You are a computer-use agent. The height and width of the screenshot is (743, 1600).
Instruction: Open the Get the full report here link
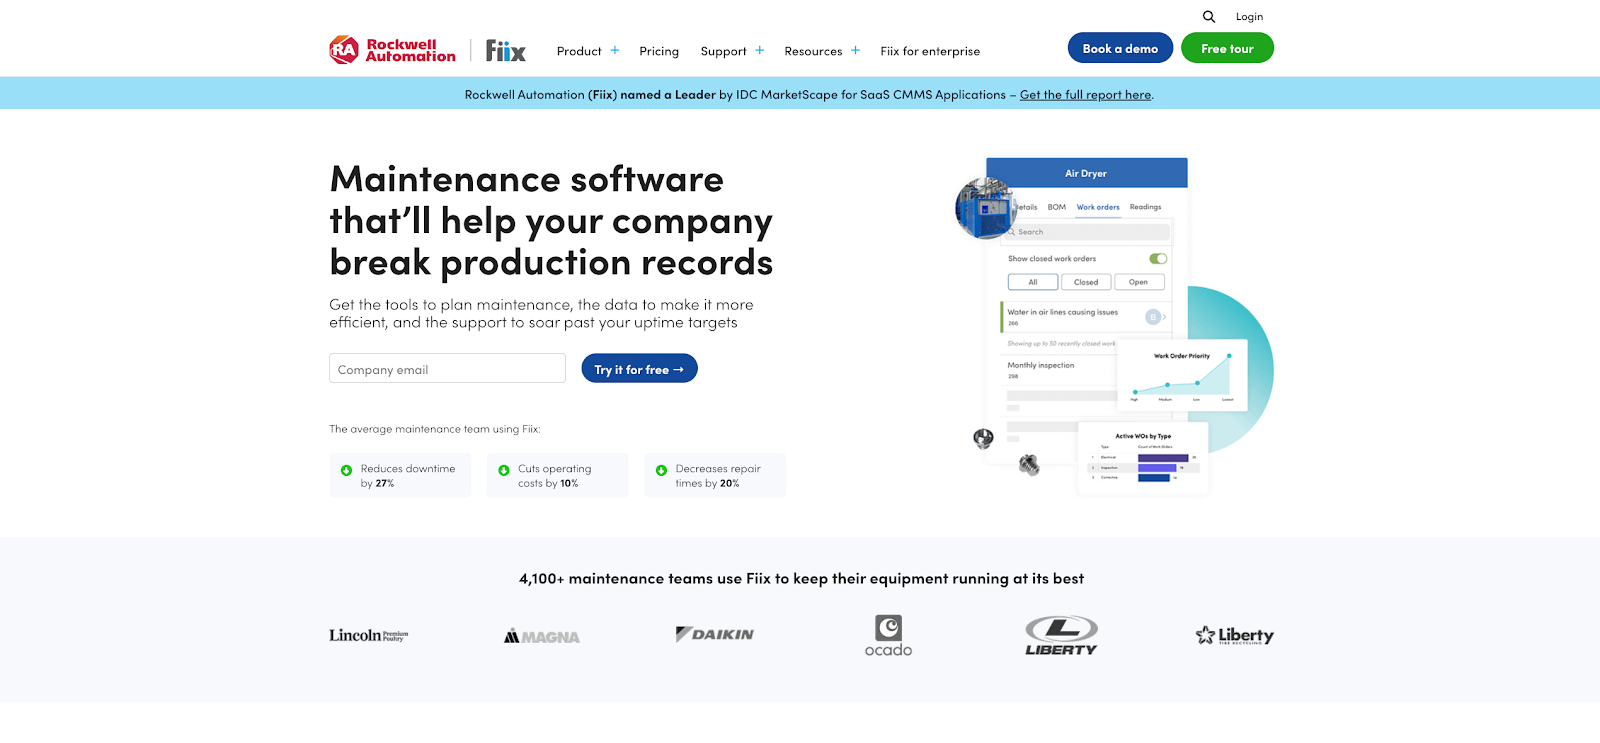coord(1086,95)
